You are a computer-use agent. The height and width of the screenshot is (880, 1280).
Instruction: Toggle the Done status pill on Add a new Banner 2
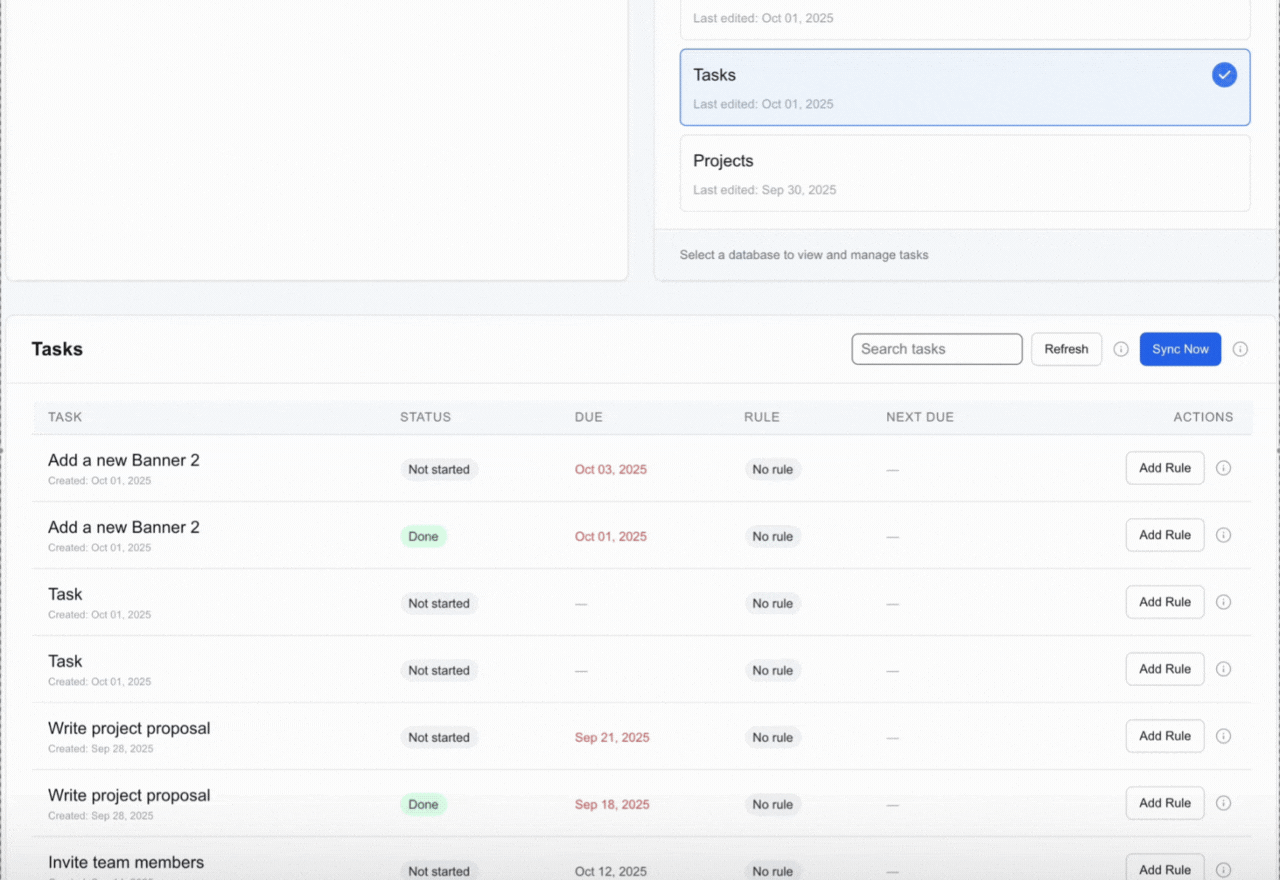[x=423, y=536]
